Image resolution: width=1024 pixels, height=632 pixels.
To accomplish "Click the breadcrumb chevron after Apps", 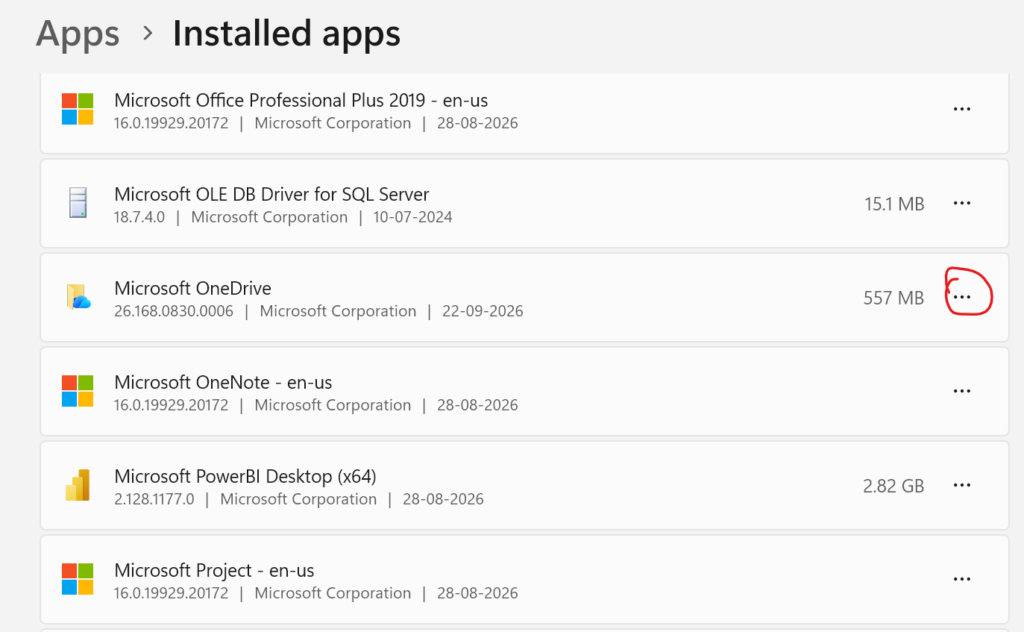I will [148, 33].
